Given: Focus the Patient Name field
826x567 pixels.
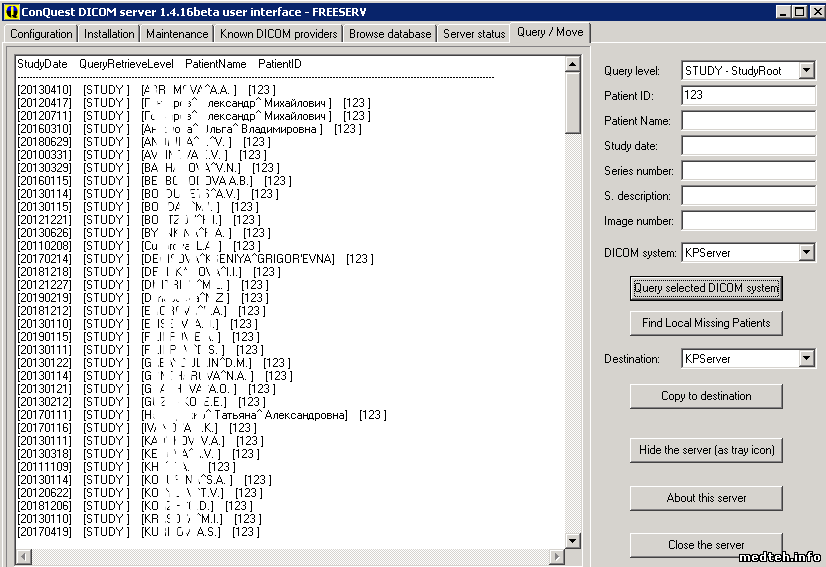Looking at the screenshot, I should (x=748, y=121).
